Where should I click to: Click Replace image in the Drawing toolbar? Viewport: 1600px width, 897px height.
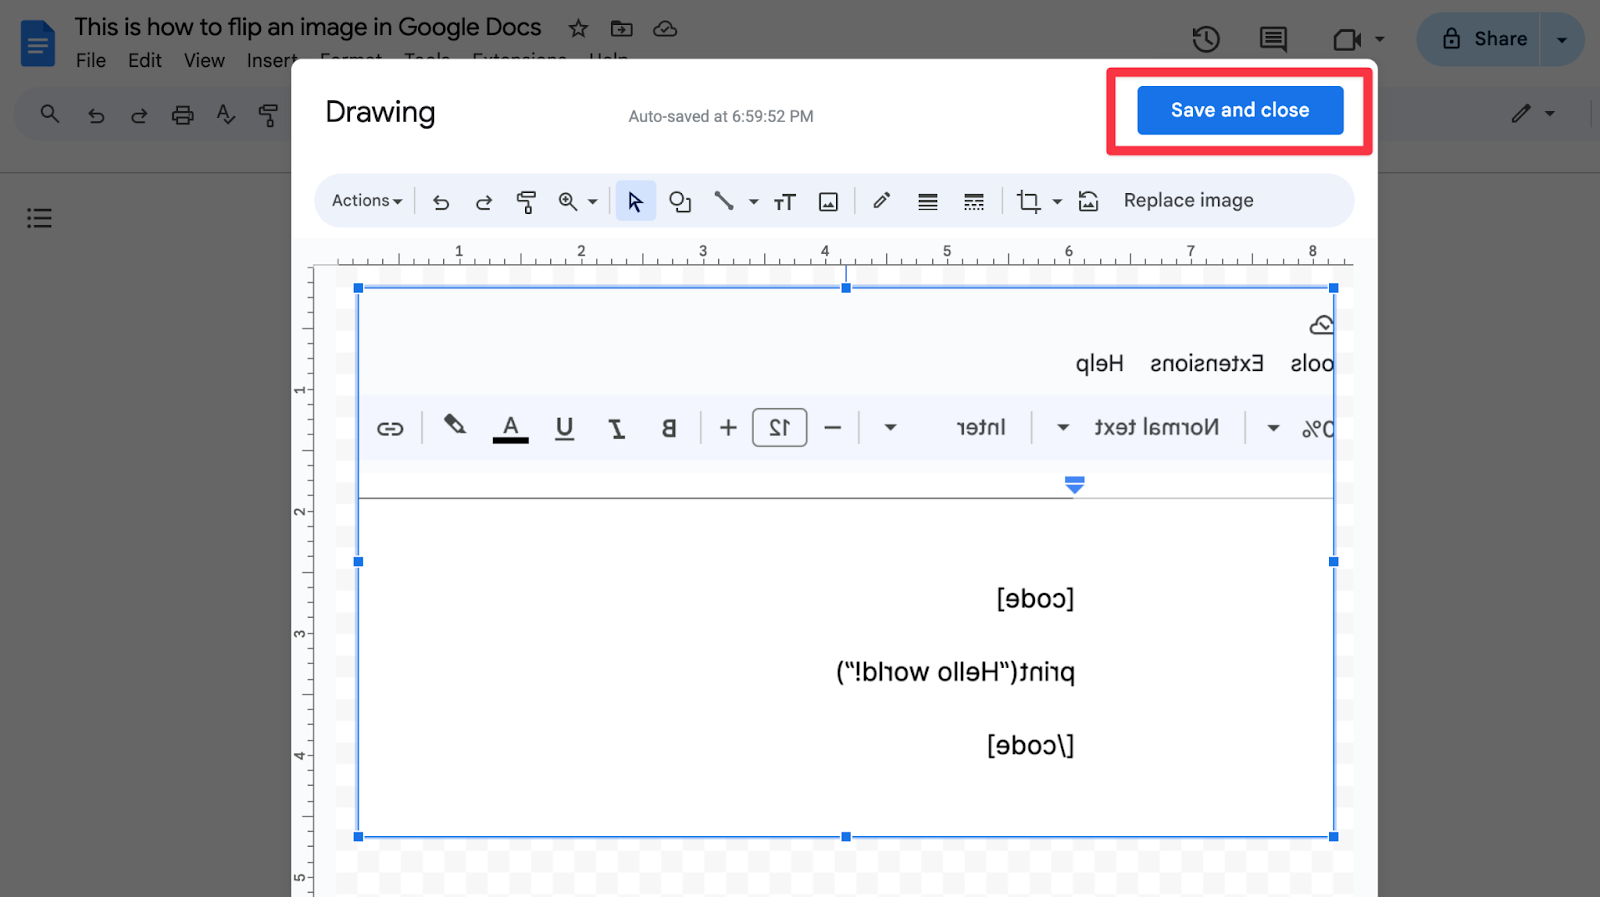(x=1188, y=200)
